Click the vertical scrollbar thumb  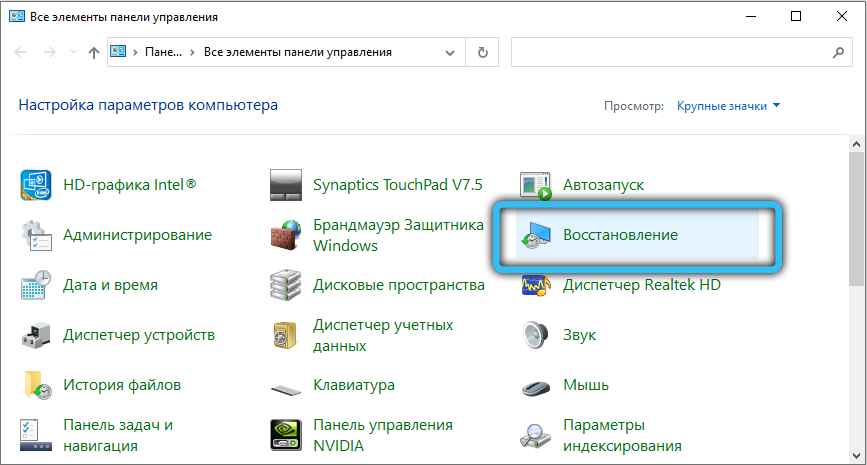coord(856,220)
